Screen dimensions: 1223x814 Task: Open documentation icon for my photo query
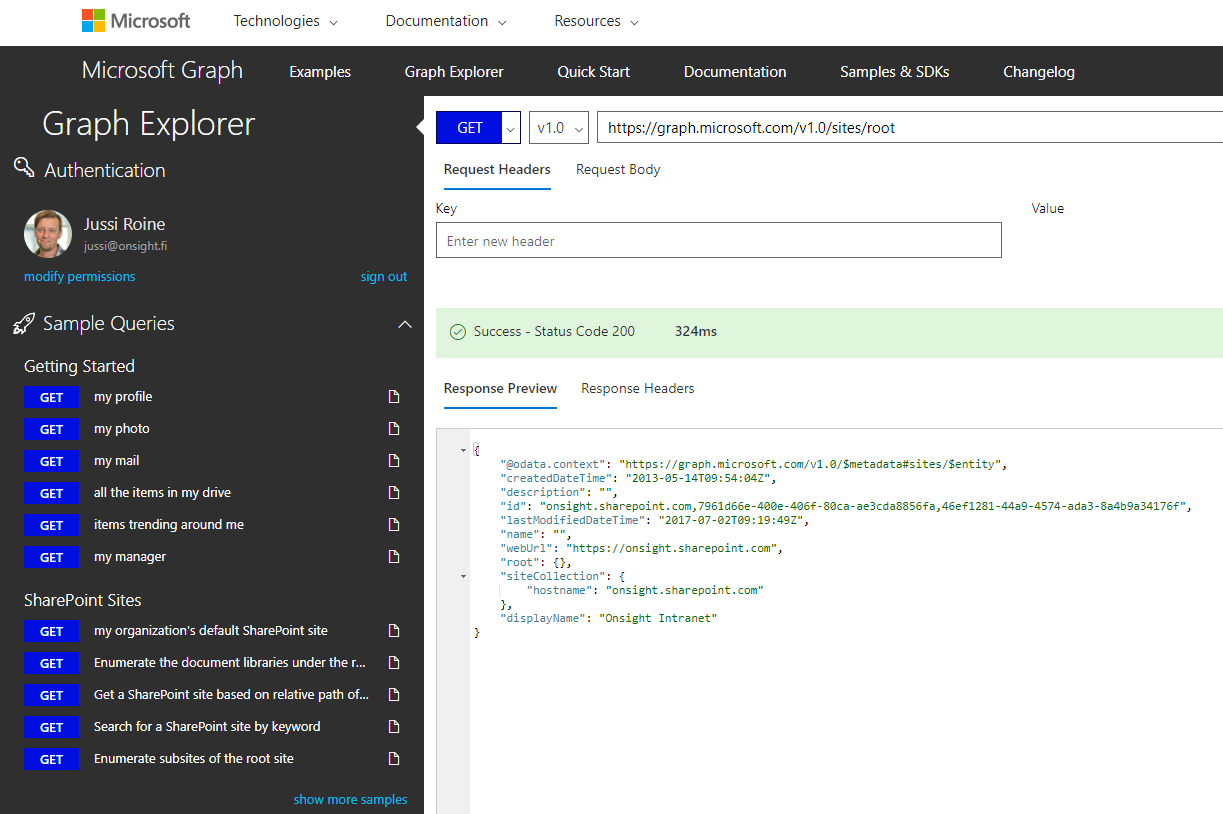pyautogui.click(x=394, y=429)
